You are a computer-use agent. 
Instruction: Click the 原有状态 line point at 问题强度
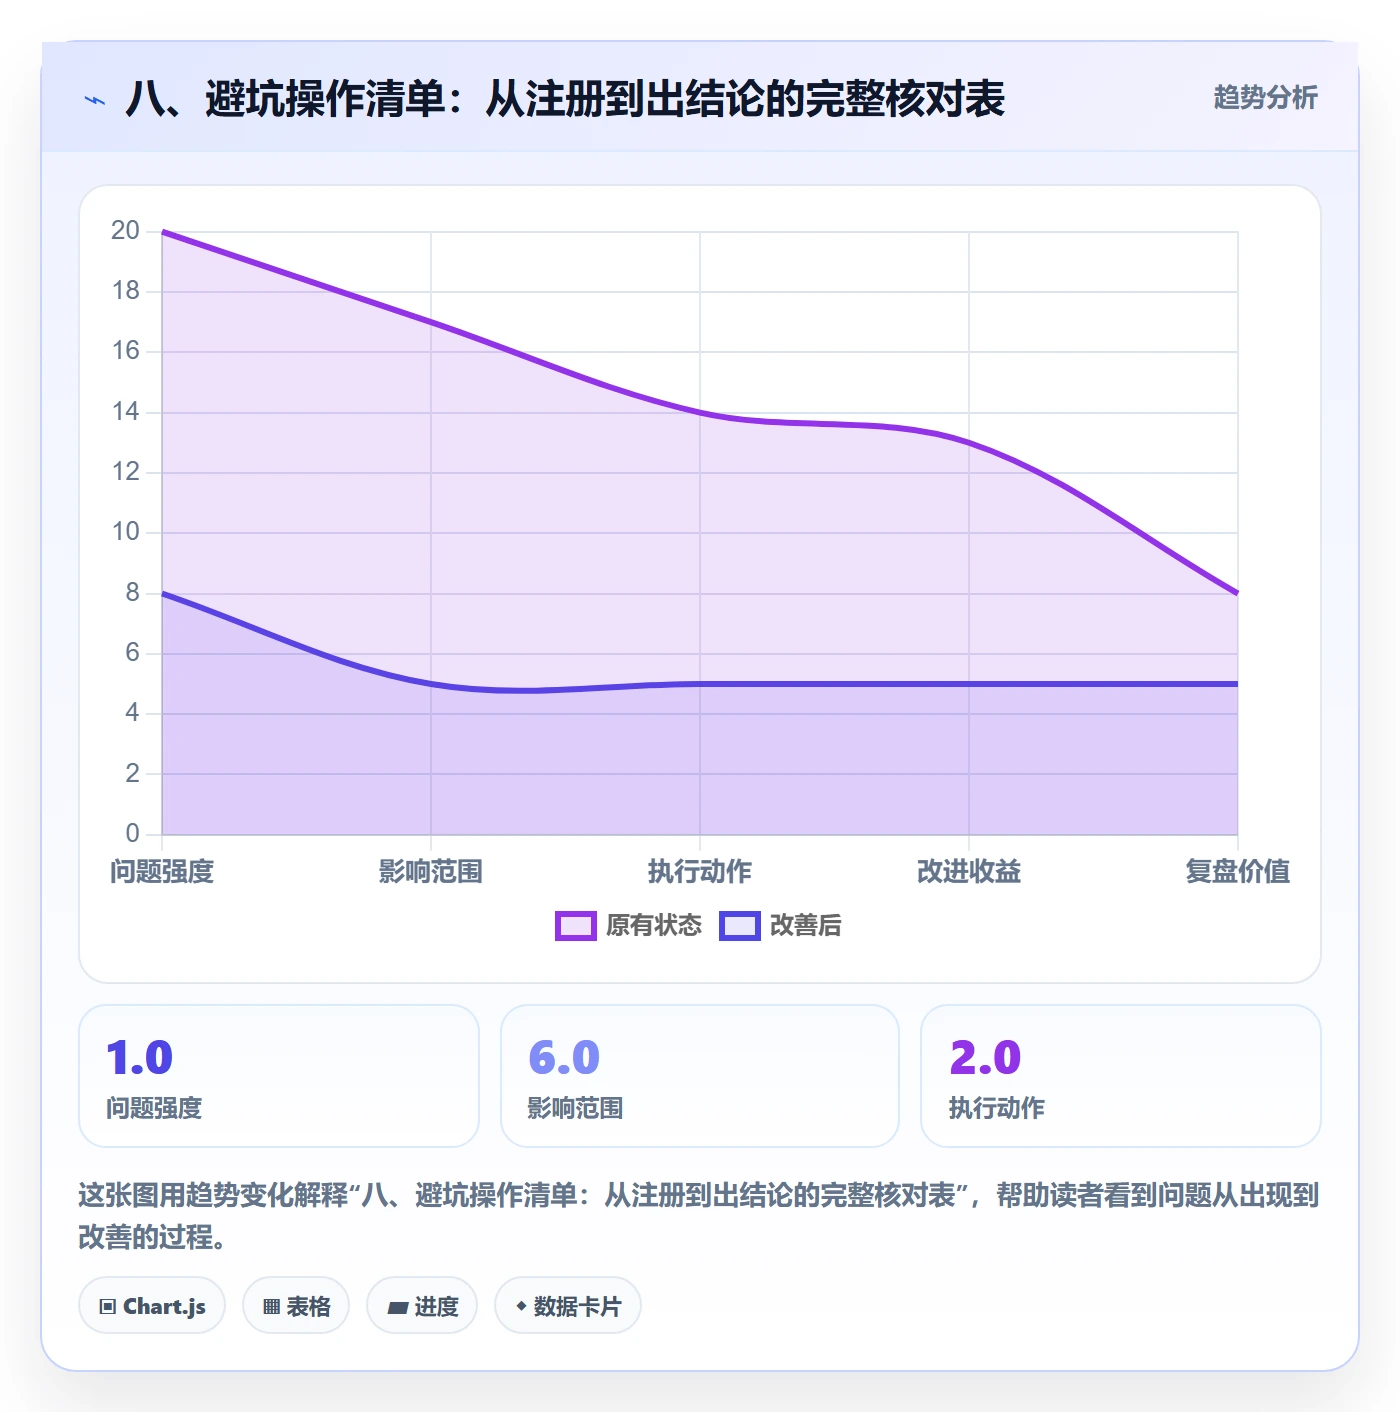pos(162,232)
